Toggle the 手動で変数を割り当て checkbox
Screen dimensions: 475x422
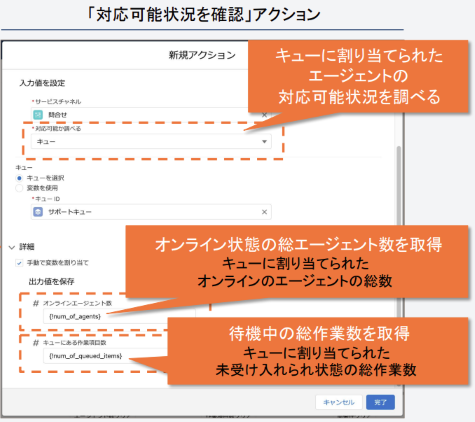point(19,263)
